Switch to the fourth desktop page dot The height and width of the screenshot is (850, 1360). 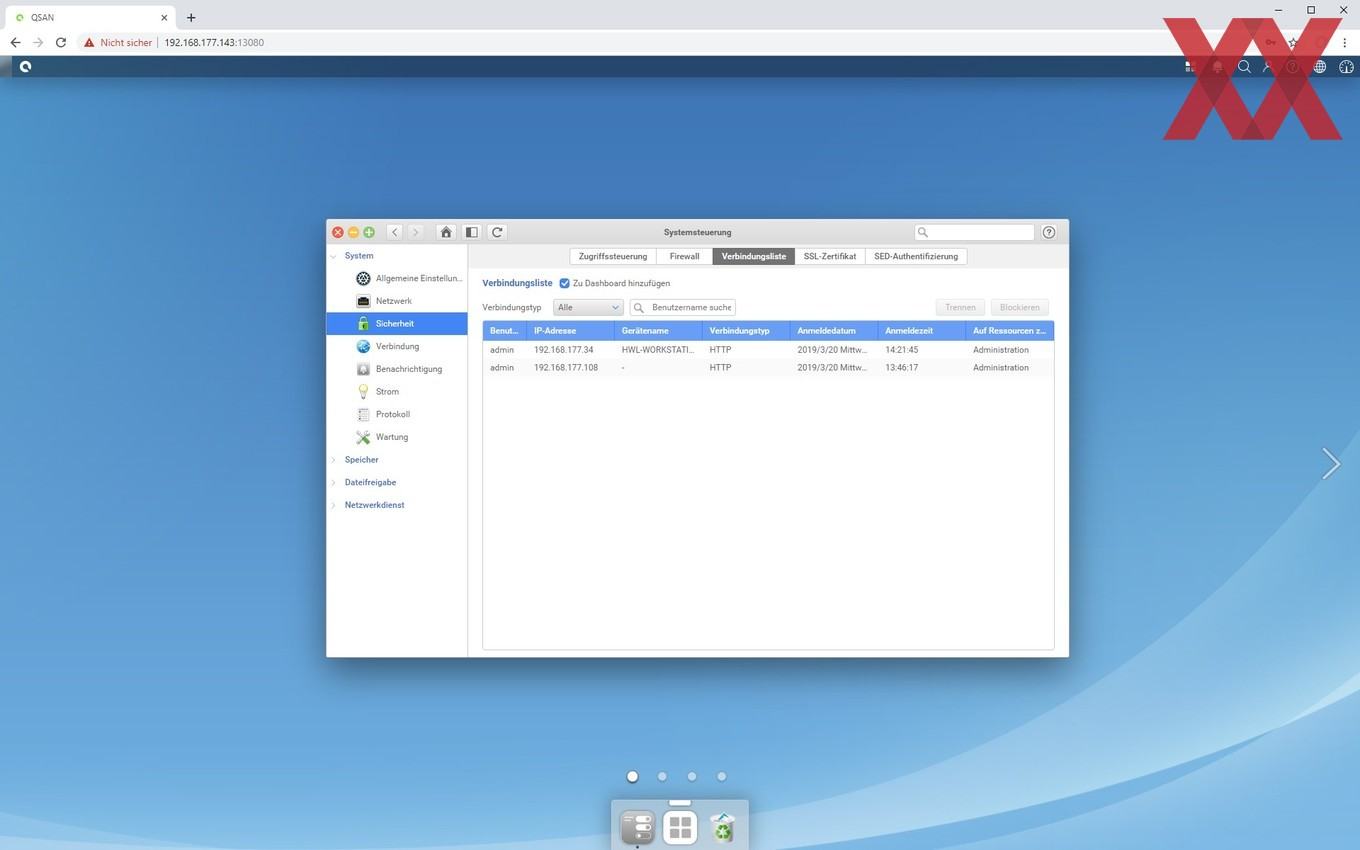pyautogui.click(x=721, y=776)
